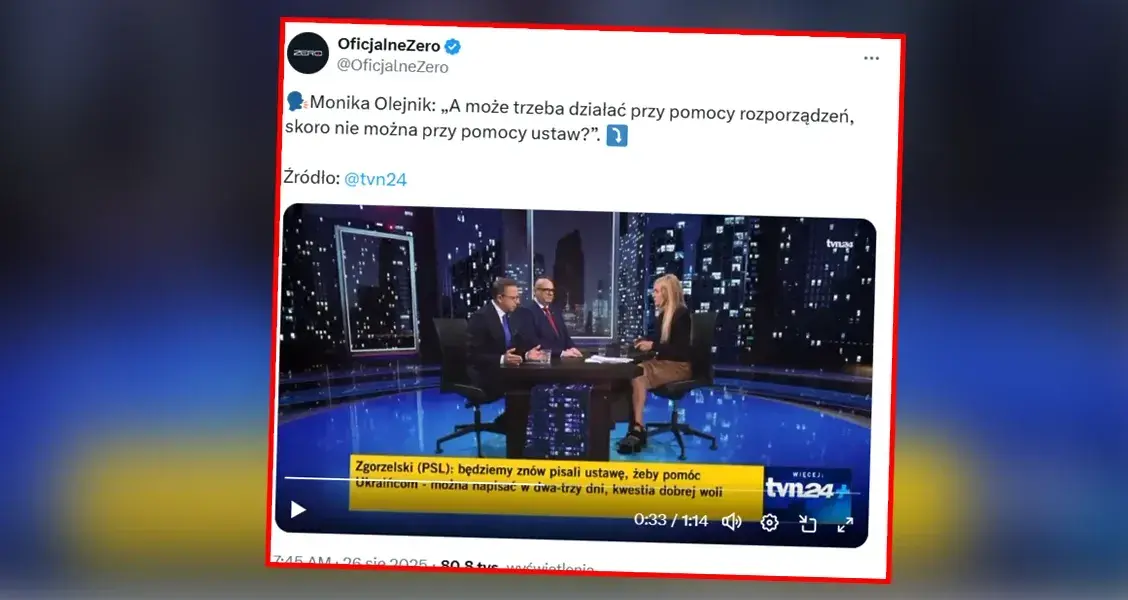Viewport: 1128px width, 600px height.
Task: Click the tvn24 watermark in the video's top corner
Action: point(839,244)
